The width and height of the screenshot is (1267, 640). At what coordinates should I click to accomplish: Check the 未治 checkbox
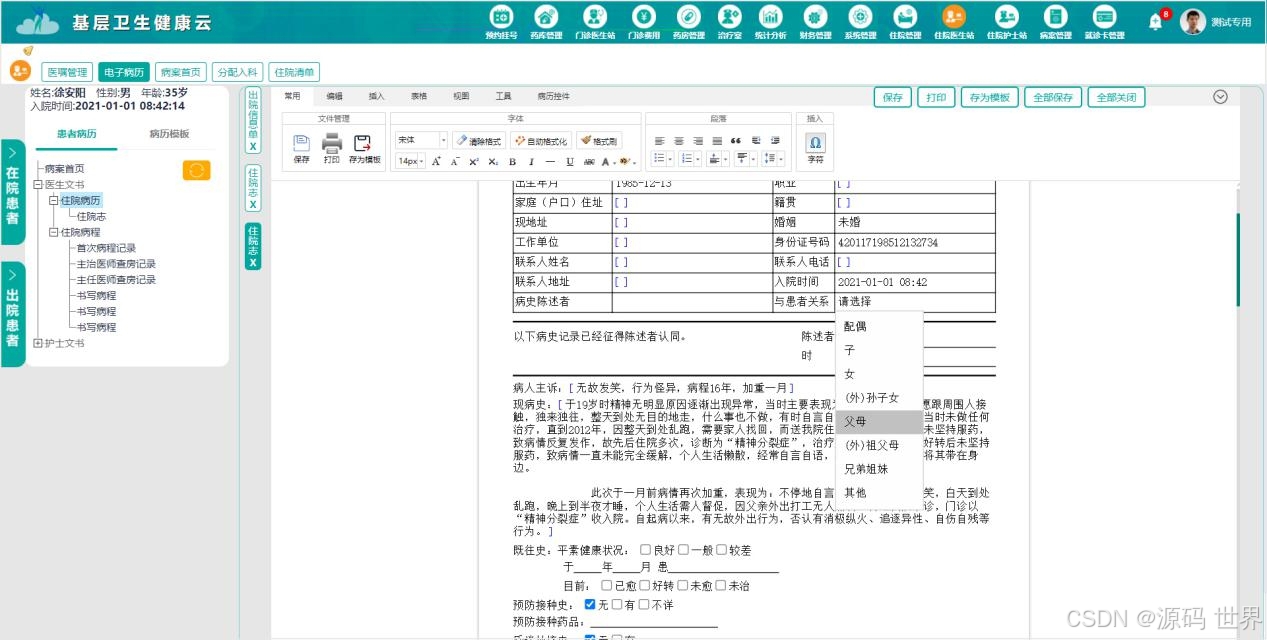coord(721,585)
